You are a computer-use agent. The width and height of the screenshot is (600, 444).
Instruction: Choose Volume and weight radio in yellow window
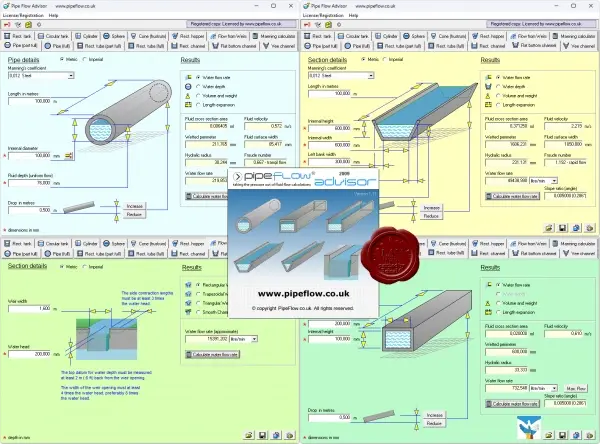pyautogui.click(x=498, y=96)
